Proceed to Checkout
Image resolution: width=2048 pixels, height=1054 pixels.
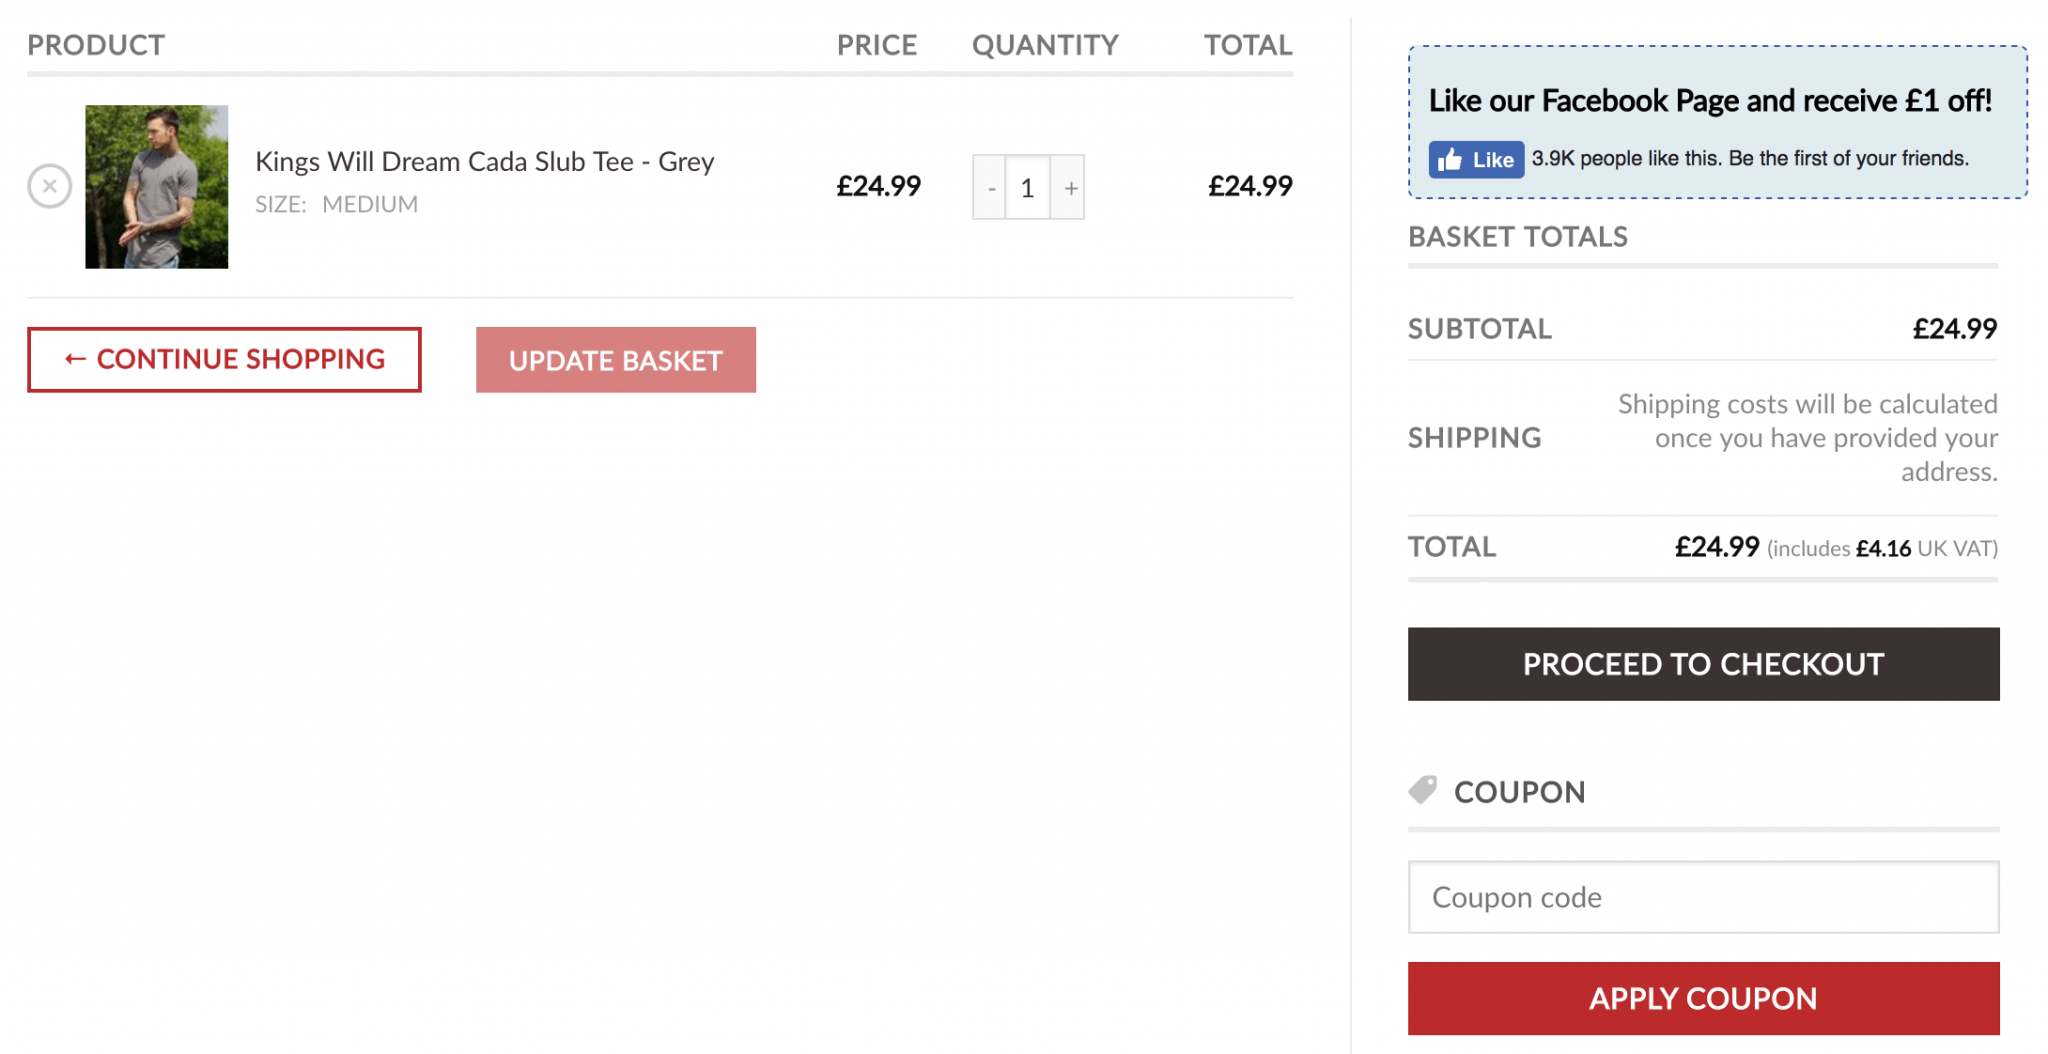tap(1702, 664)
